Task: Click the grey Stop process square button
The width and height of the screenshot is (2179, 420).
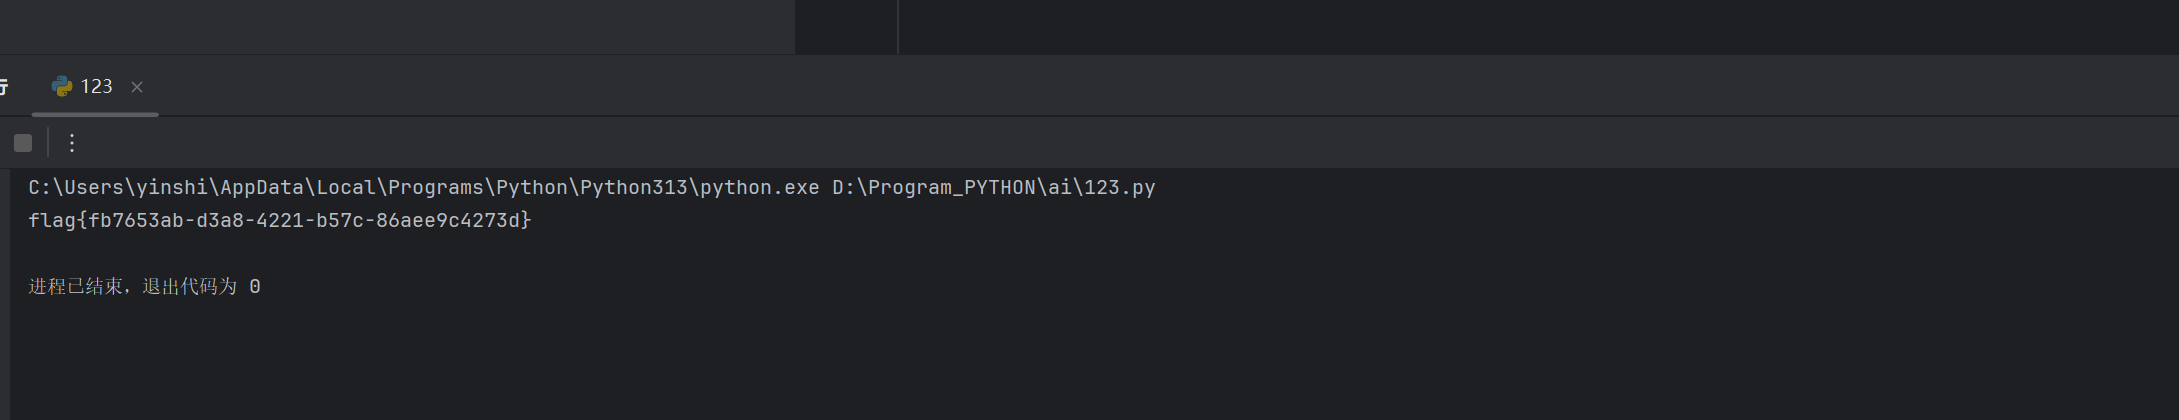Action: 23,143
